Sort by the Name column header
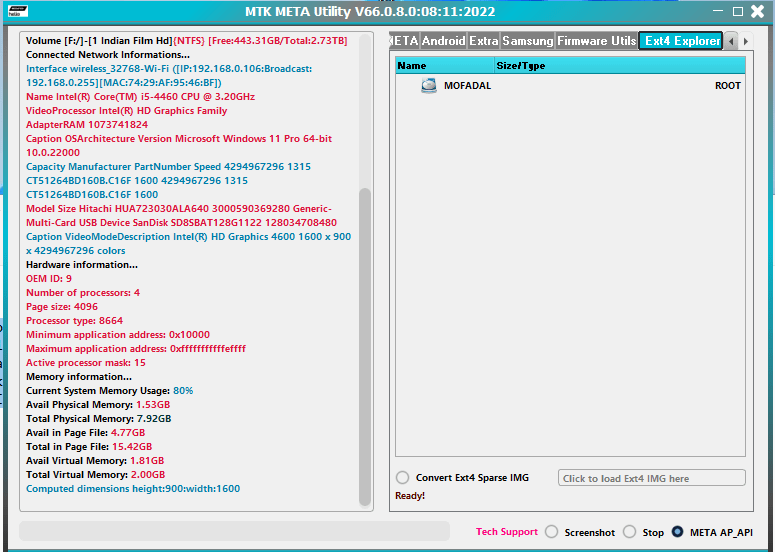Image resolution: width=775 pixels, height=552 pixels. click(445, 65)
